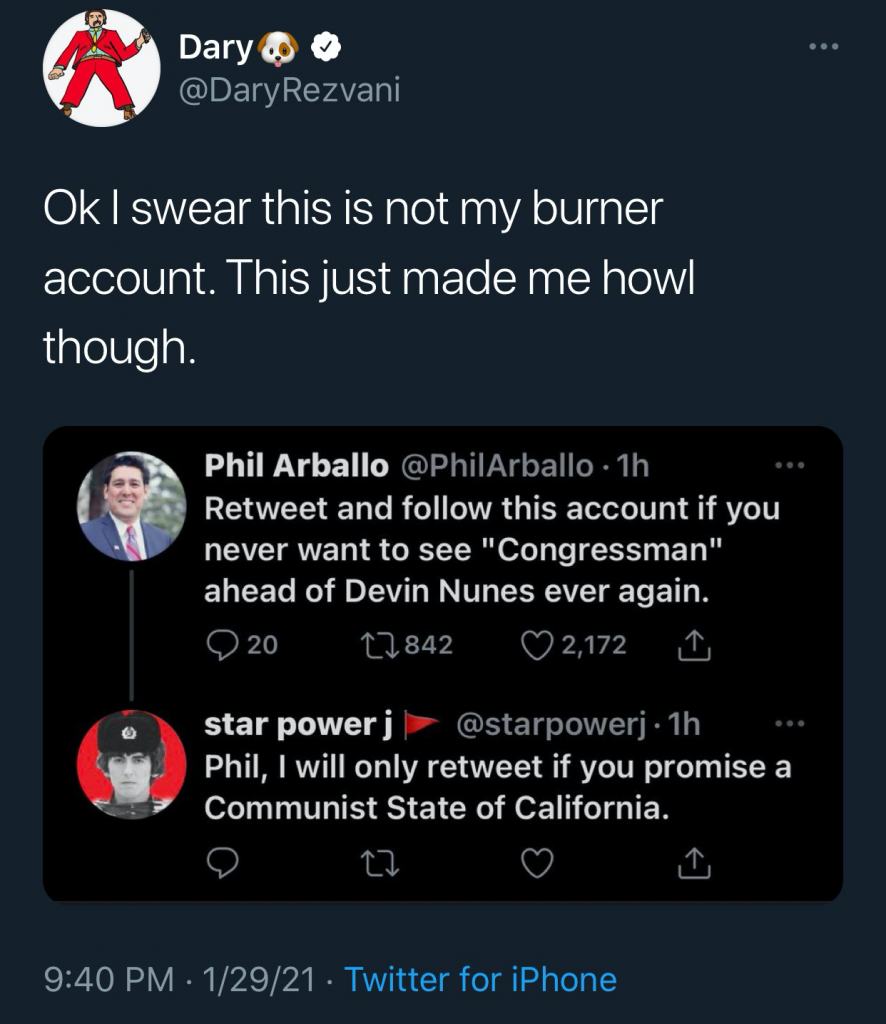Share Phil Arballo's tweet via share icon
Image resolution: width=886 pixels, height=1024 pixels.
tap(694, 648)
